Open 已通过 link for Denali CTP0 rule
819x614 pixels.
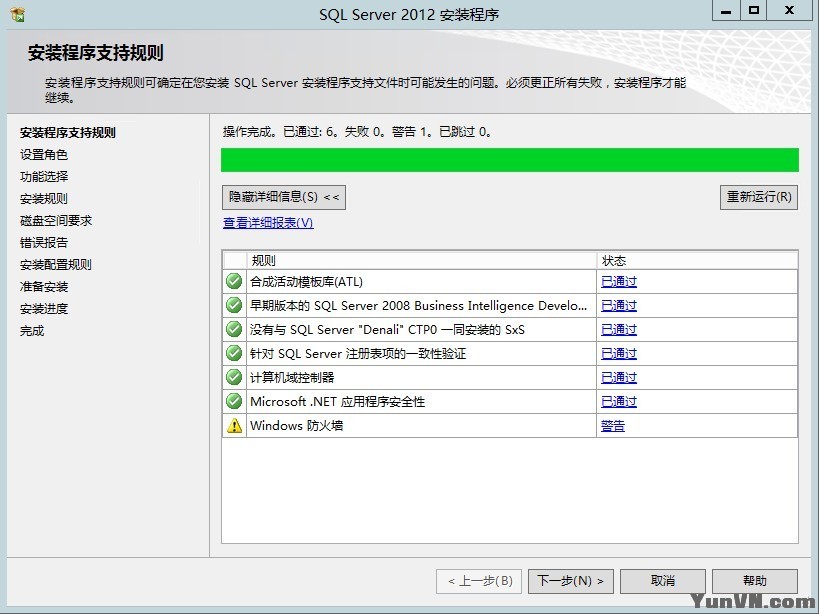tap(619, 330)
